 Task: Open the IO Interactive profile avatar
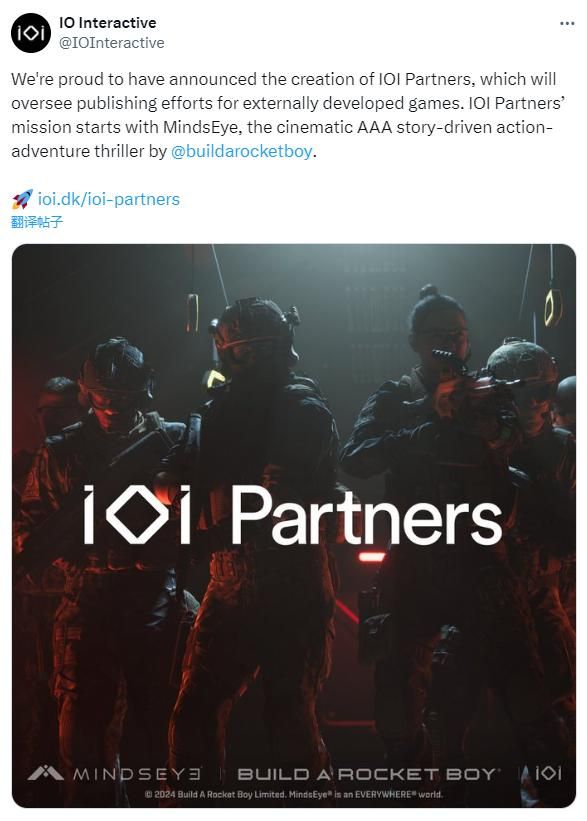point(30,33)
